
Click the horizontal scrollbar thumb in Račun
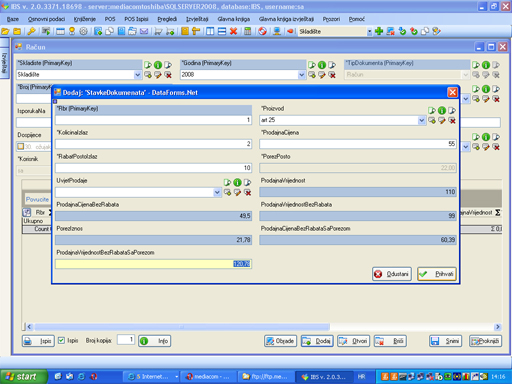[182, 327]
